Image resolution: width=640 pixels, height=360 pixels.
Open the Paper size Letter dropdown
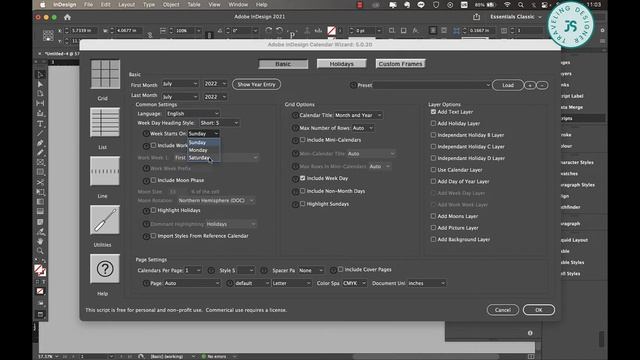coord(292,283)
